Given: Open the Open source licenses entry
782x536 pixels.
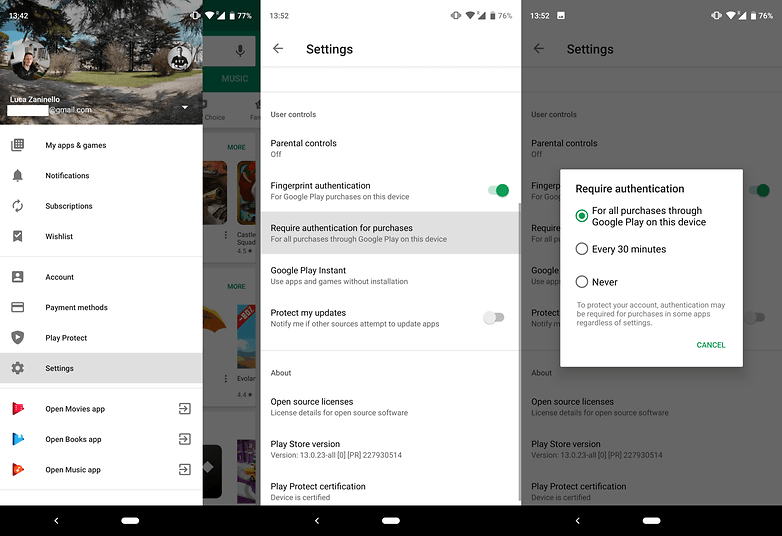Looking at the screenshot, I should (x=391, y=406).
